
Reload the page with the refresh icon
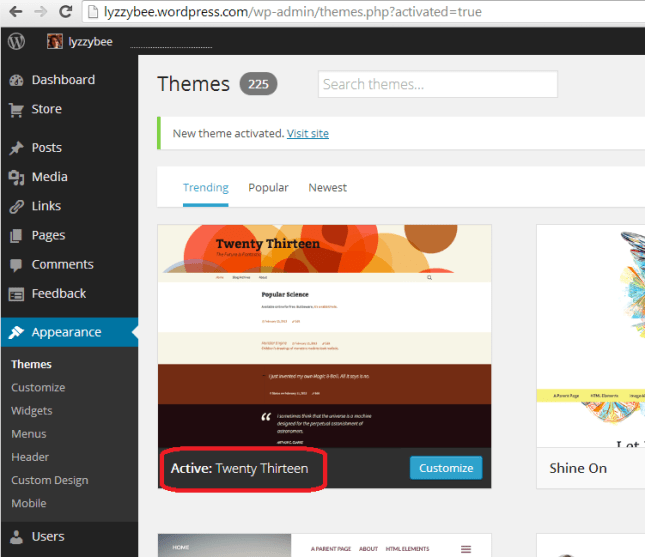tap(64, 12)
